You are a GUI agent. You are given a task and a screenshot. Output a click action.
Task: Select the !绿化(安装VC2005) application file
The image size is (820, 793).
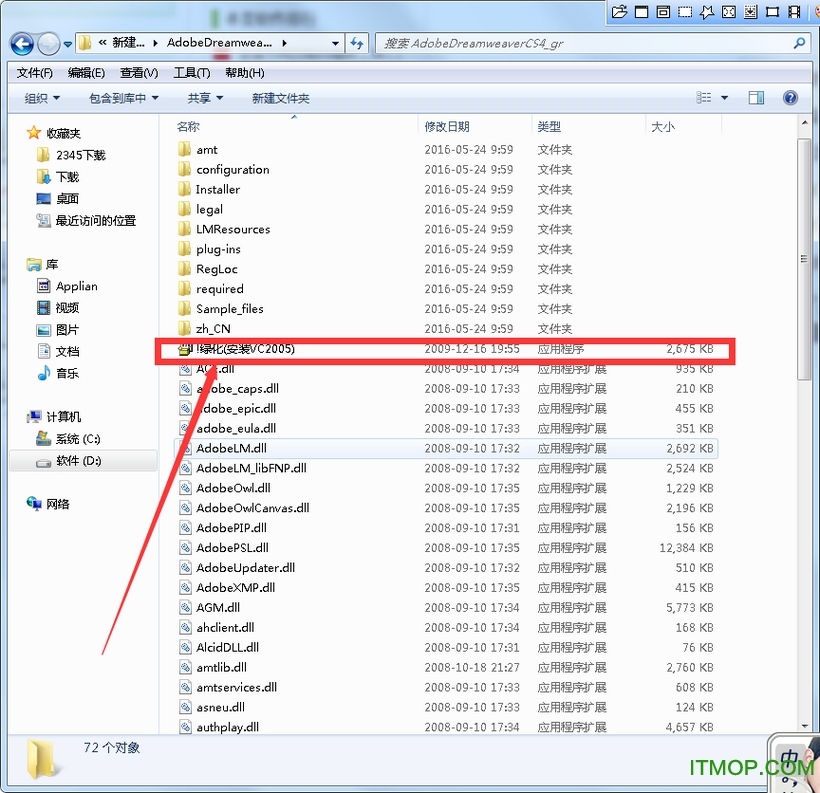[x=445, y=349]
